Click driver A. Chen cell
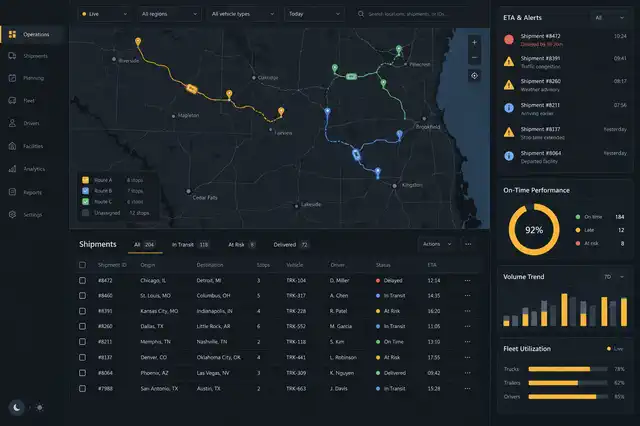640x426 pixels. pyautogui.click(x=339, y=295)
